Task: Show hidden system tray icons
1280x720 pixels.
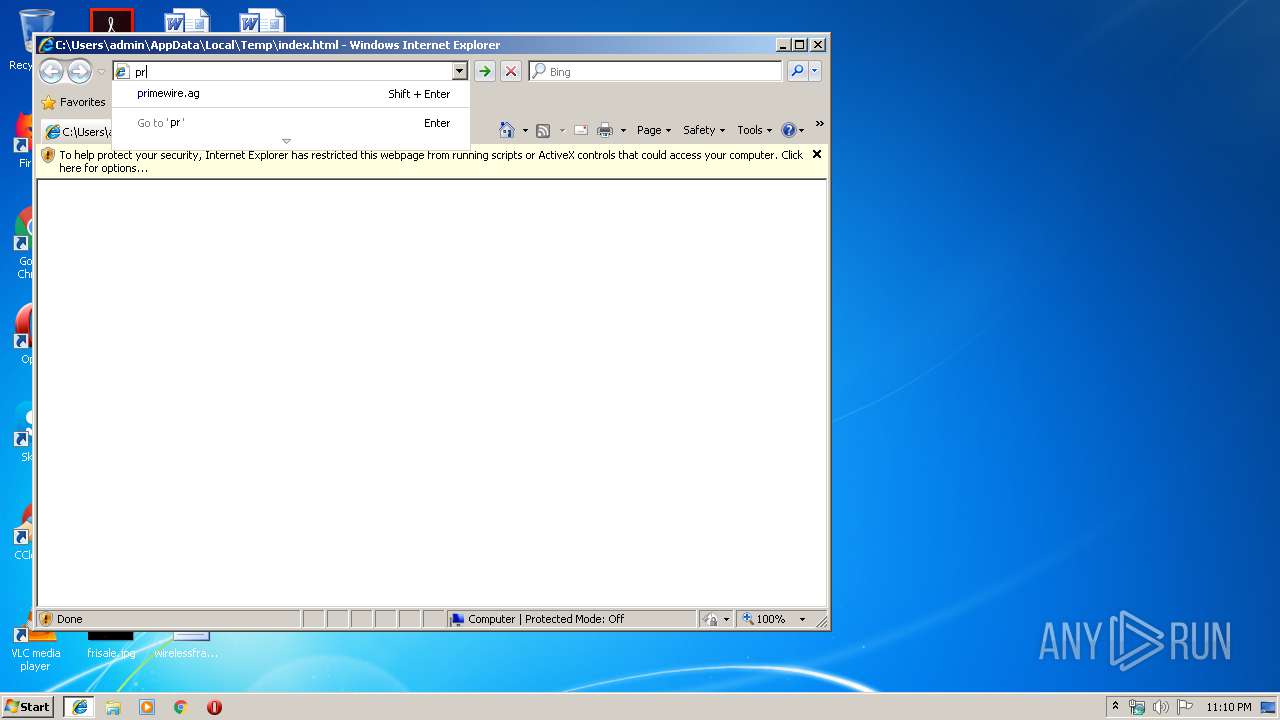Action: pyautogui.click(x=1116, y=707)
